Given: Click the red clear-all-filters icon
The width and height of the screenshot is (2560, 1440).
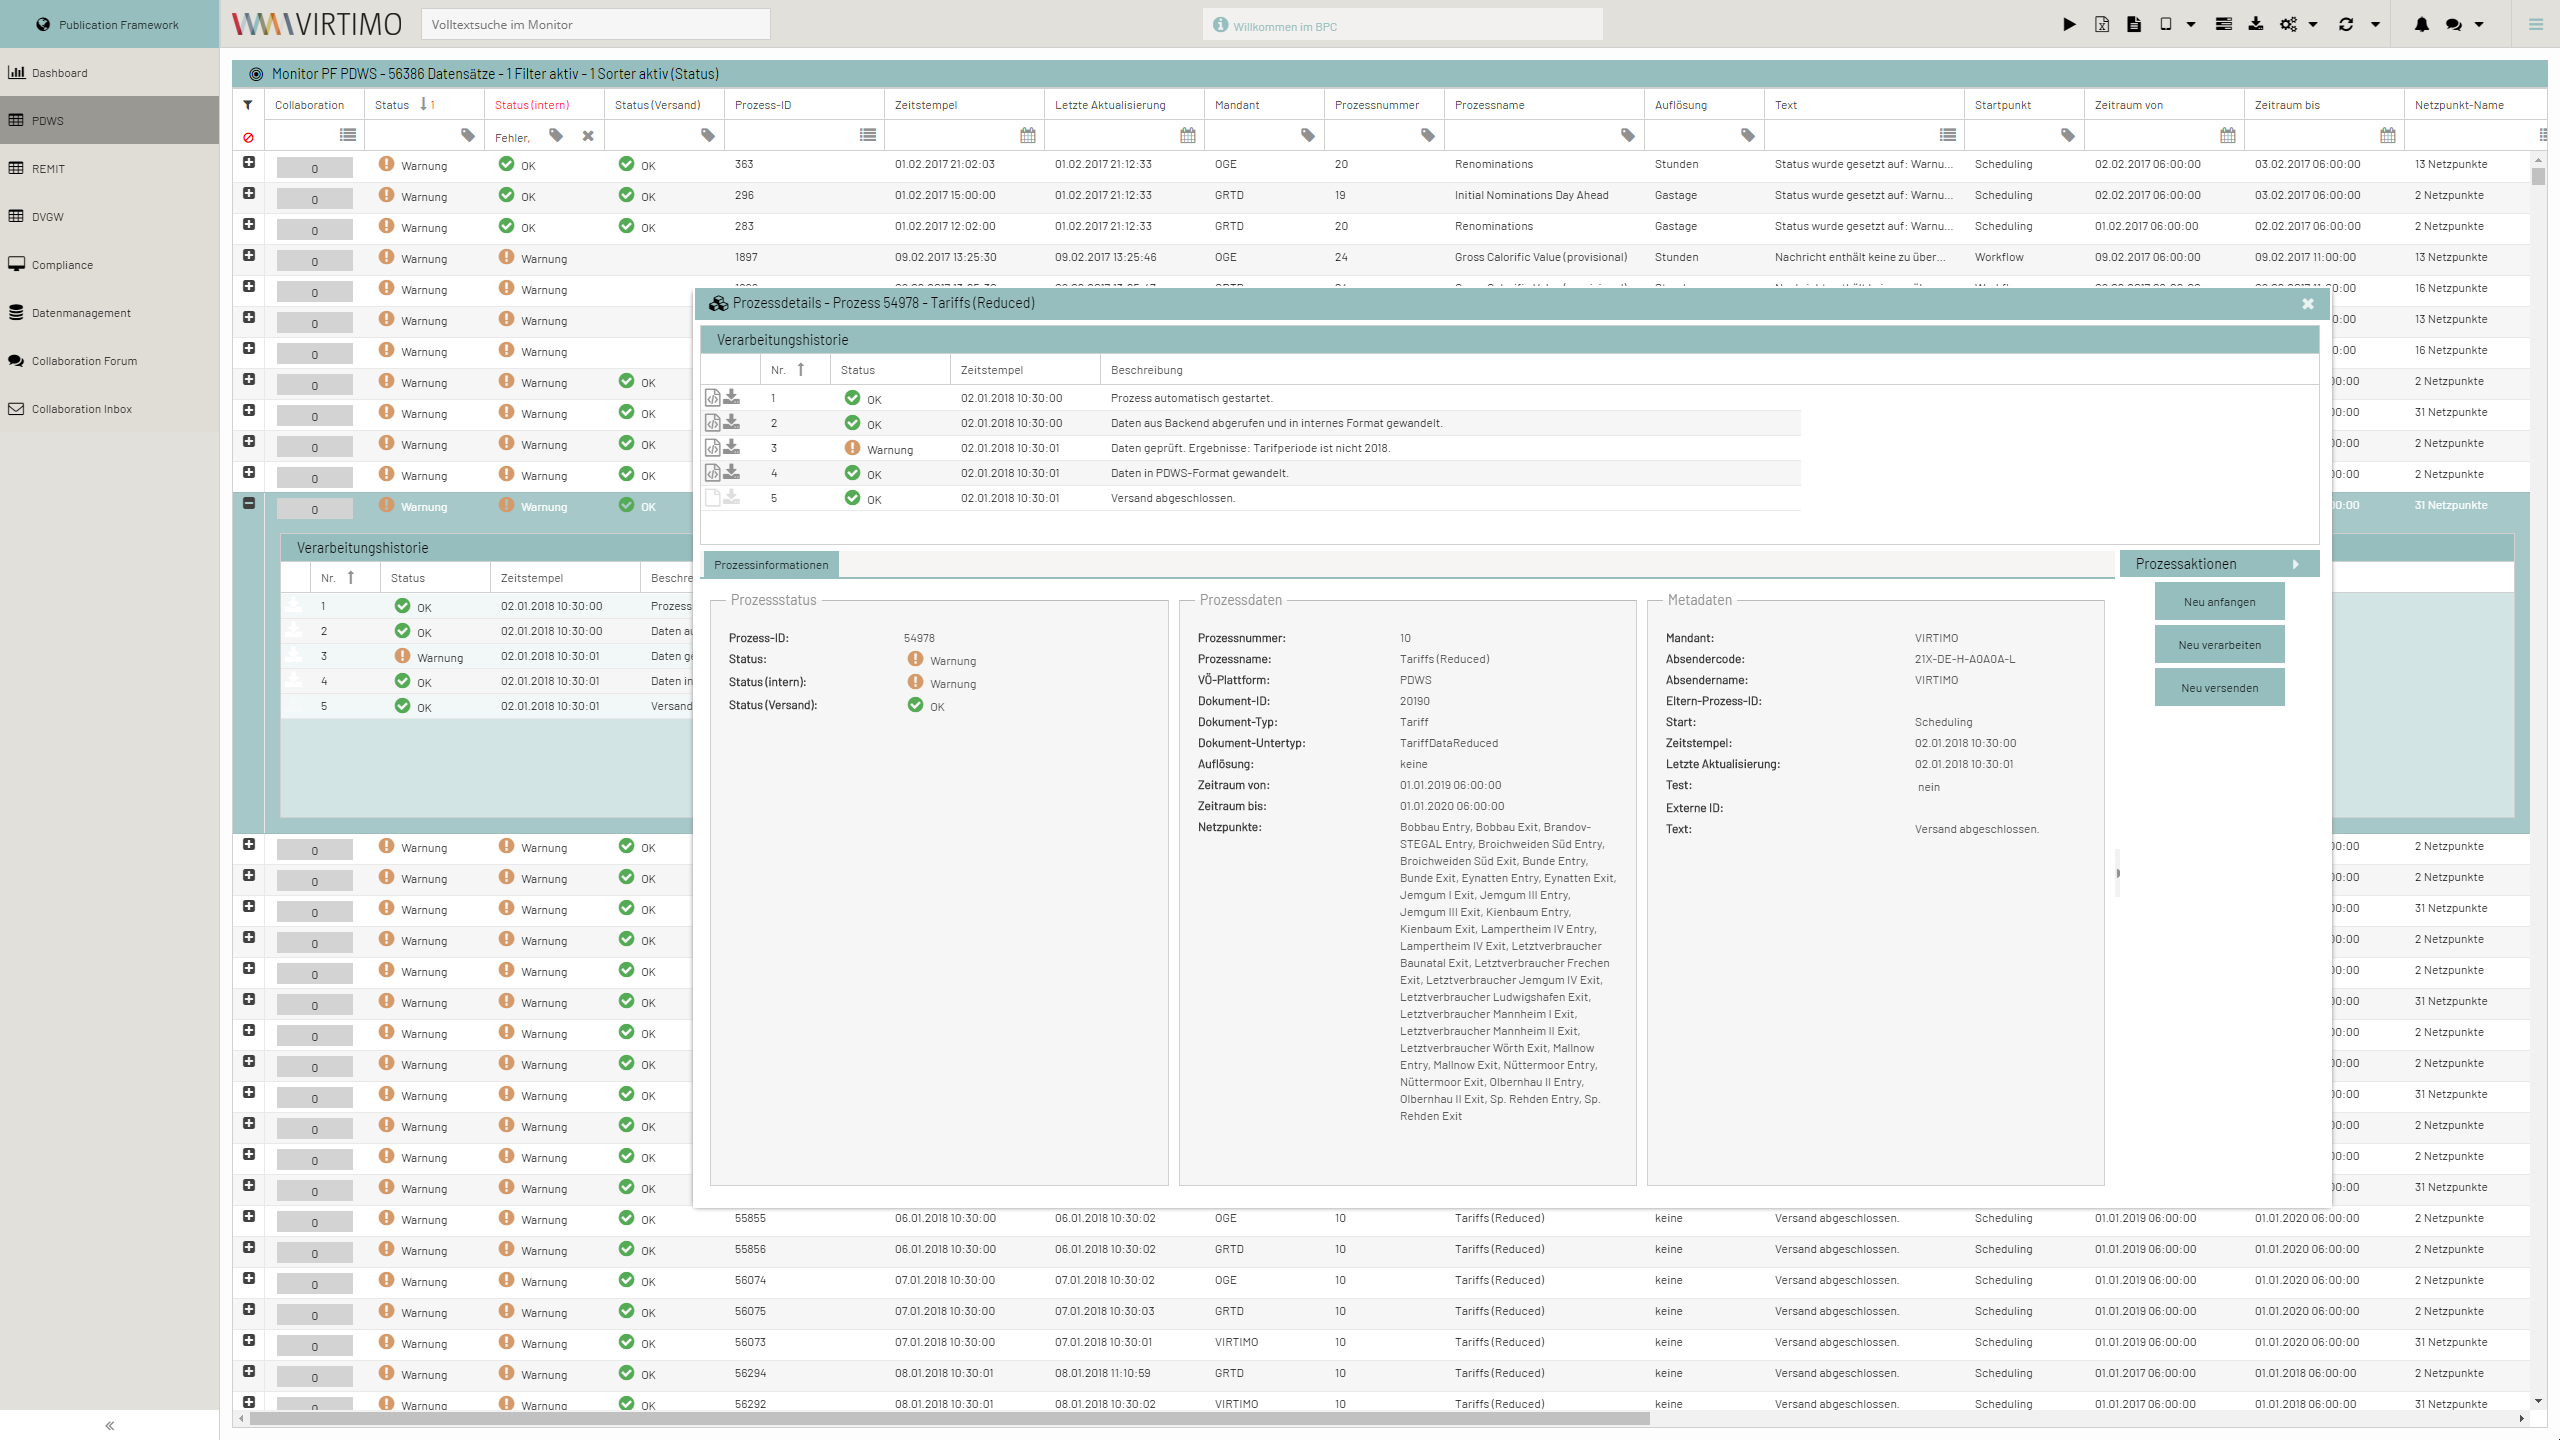Looking at the screenshot, I should click(x=248, y=137).
